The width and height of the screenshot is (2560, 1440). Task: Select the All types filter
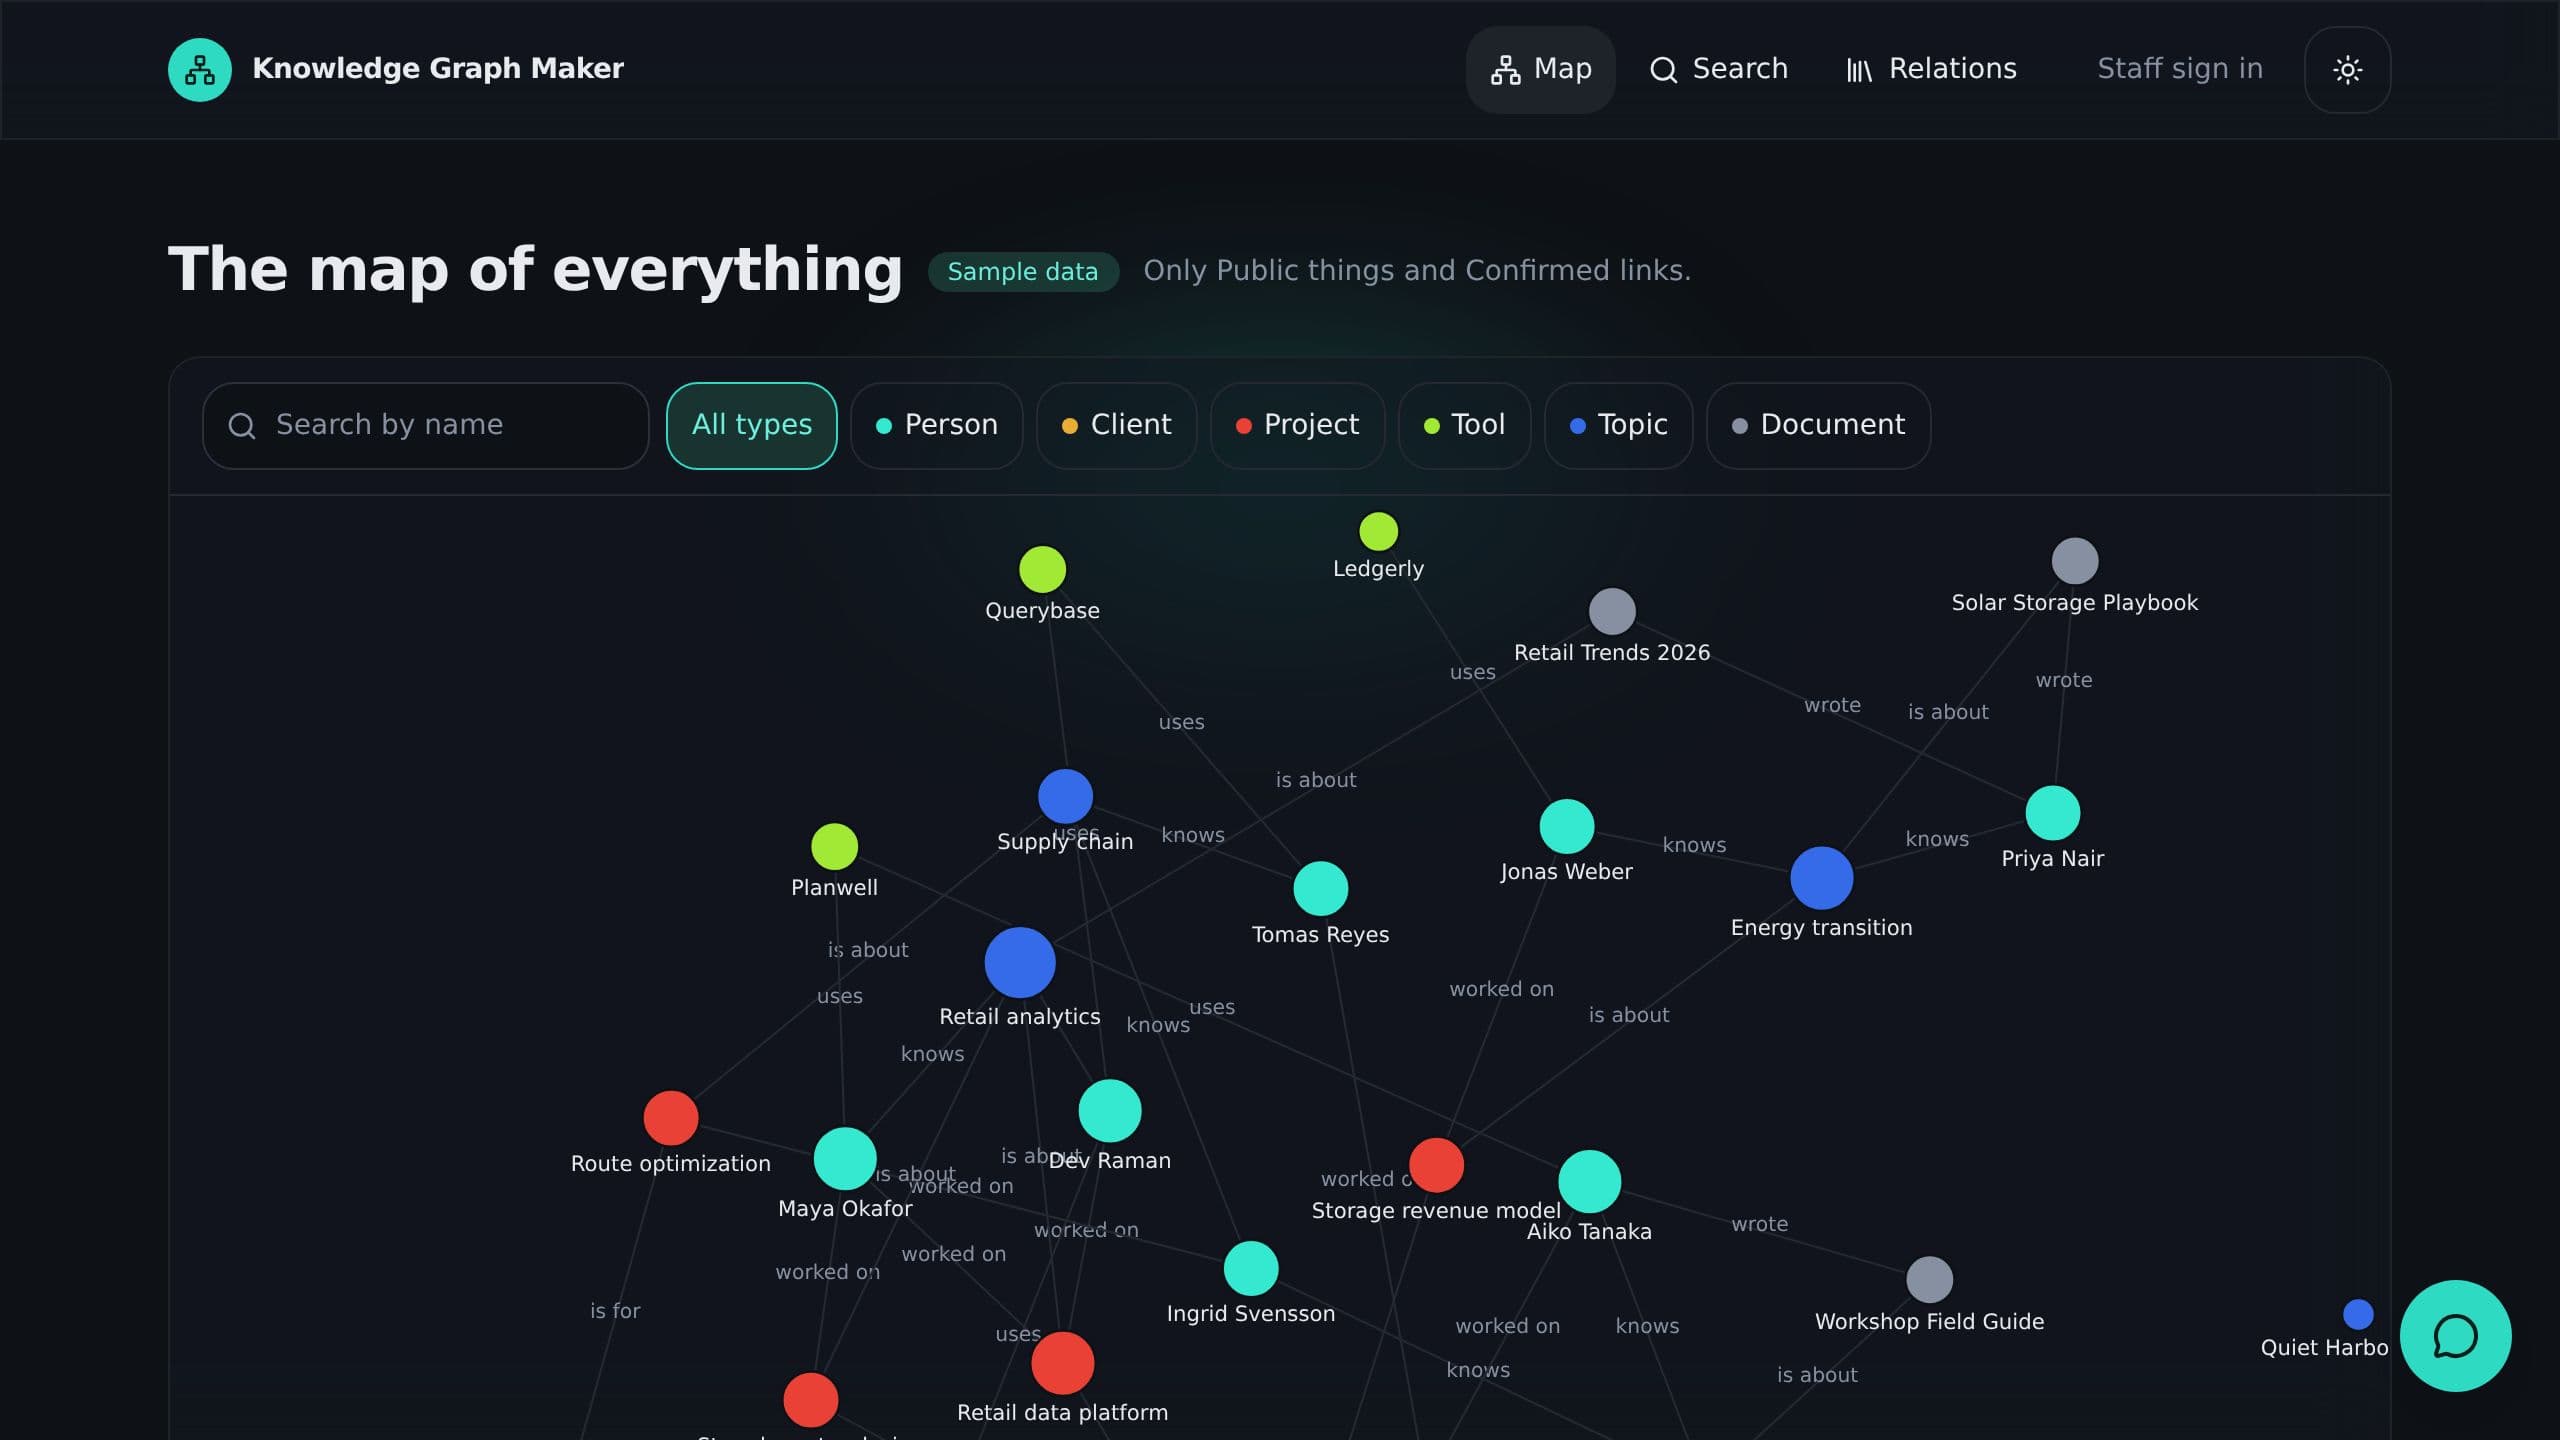point(752,426)
